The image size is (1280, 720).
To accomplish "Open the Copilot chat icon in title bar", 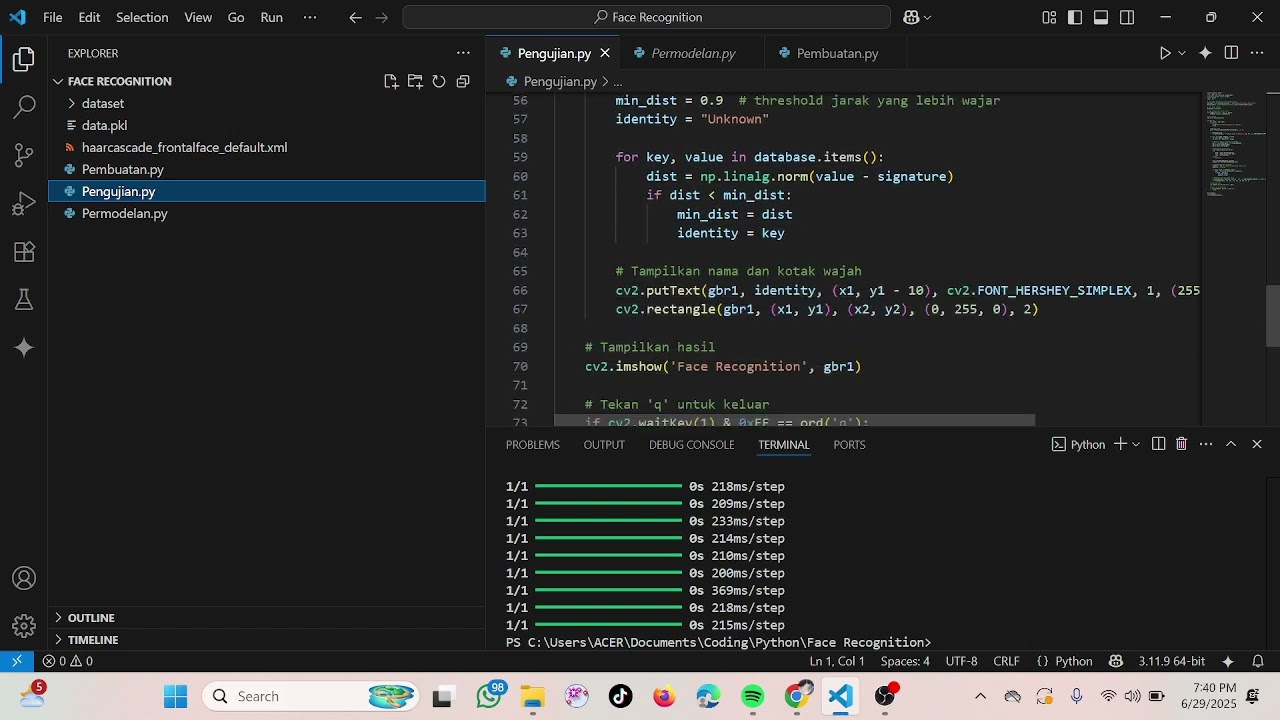I will click(x=911, y=17).
